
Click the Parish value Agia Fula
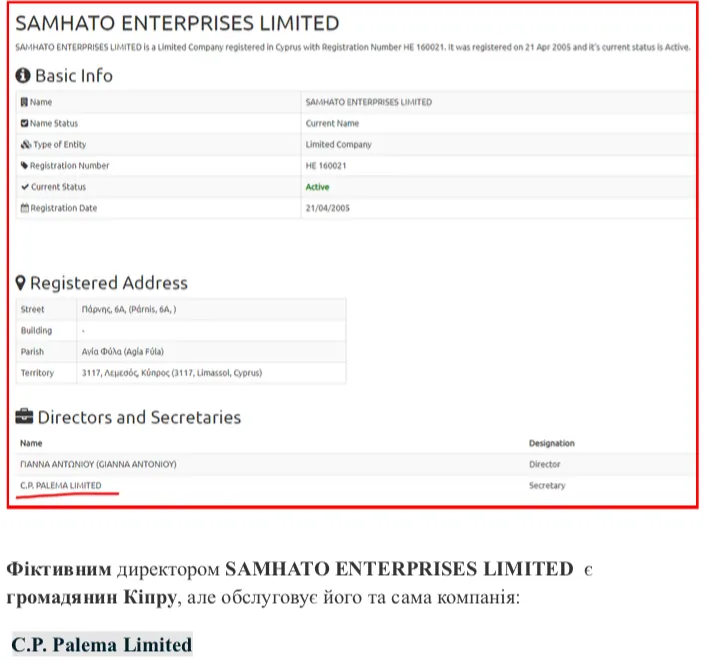[x=123, y=352]
